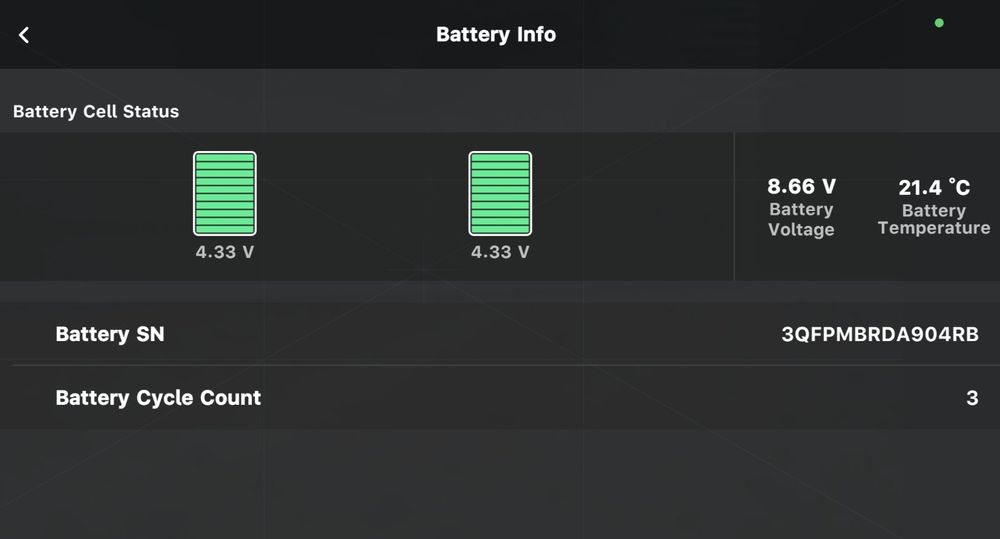
Task: Click the Battery Voltage caption
Action: pos(801,219)
